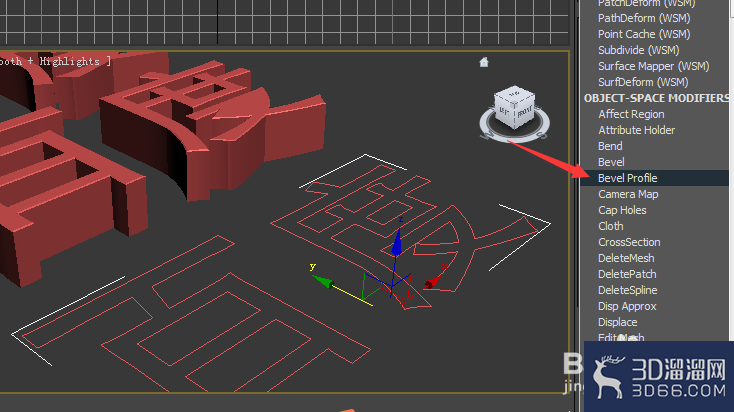Choose Subdivide (WSM) modifier
Screen dimensions: 734x412
coord(639,50)
